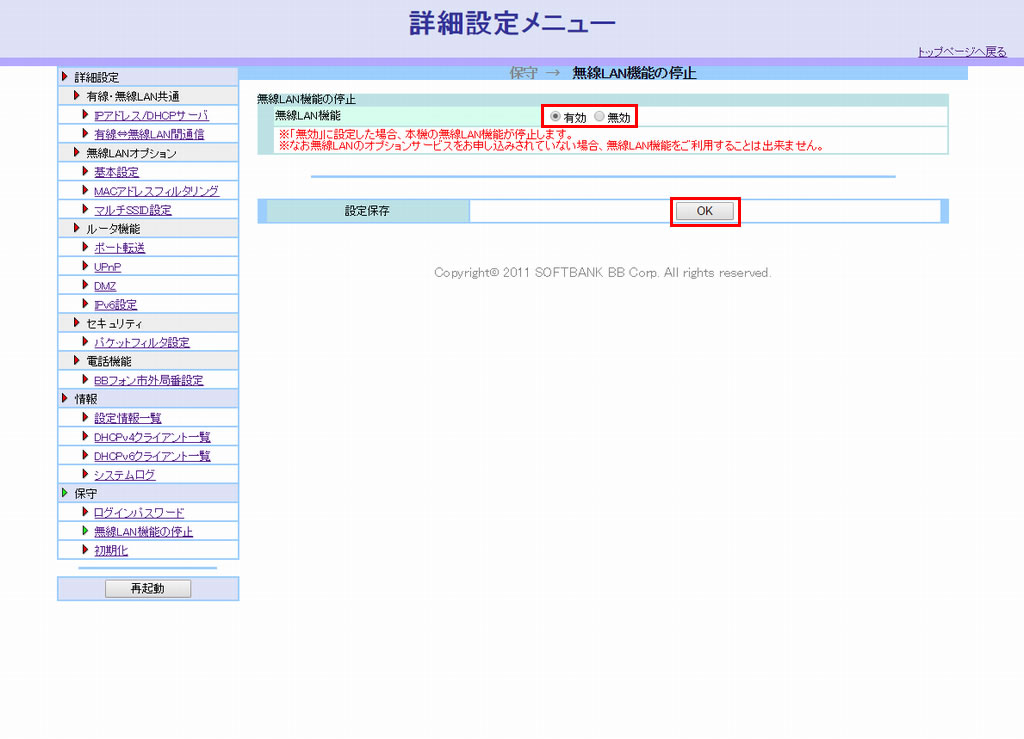Open the 初期化 page

click(111, 551)
